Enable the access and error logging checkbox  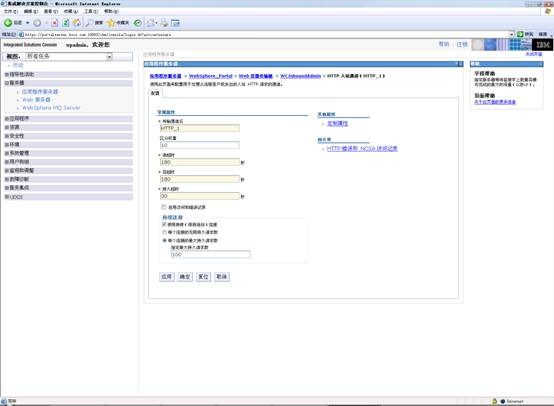click(x=164, y=207)
